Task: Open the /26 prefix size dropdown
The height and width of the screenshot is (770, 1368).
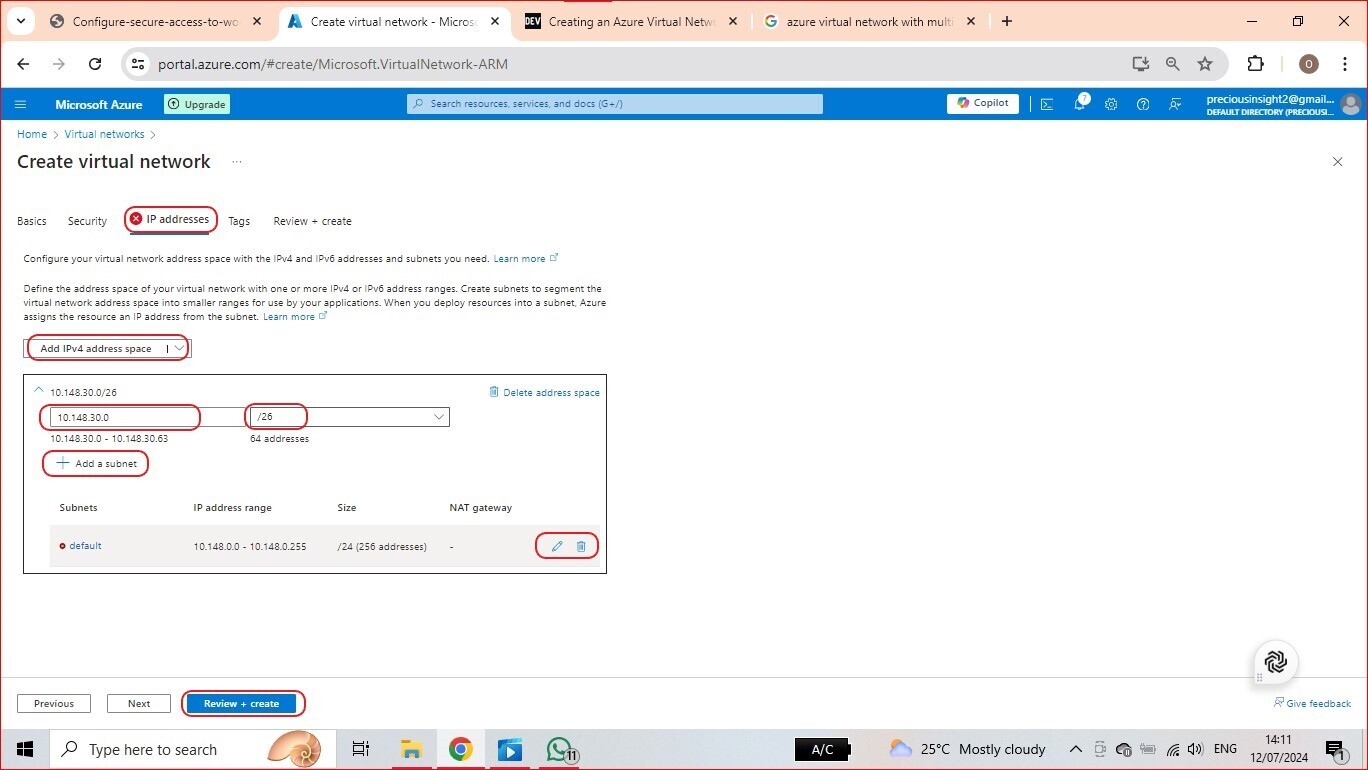Action: click(349, 417)
